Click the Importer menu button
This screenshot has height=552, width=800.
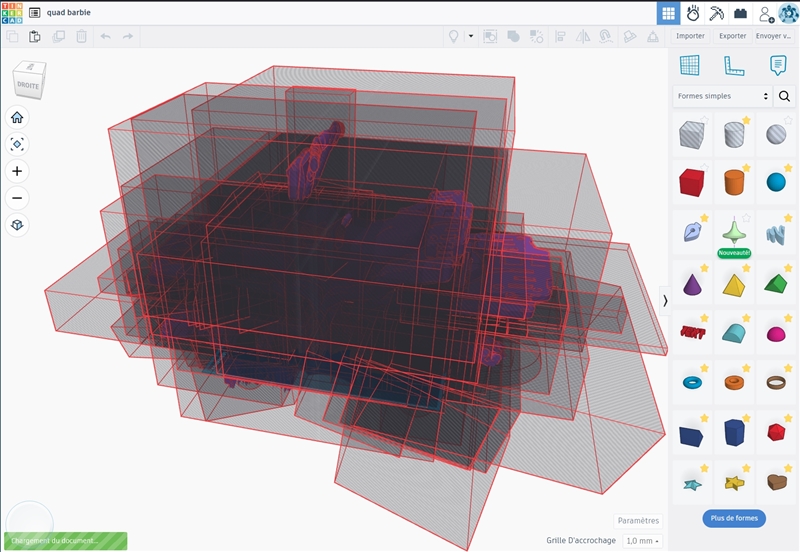tap(690, 36)
